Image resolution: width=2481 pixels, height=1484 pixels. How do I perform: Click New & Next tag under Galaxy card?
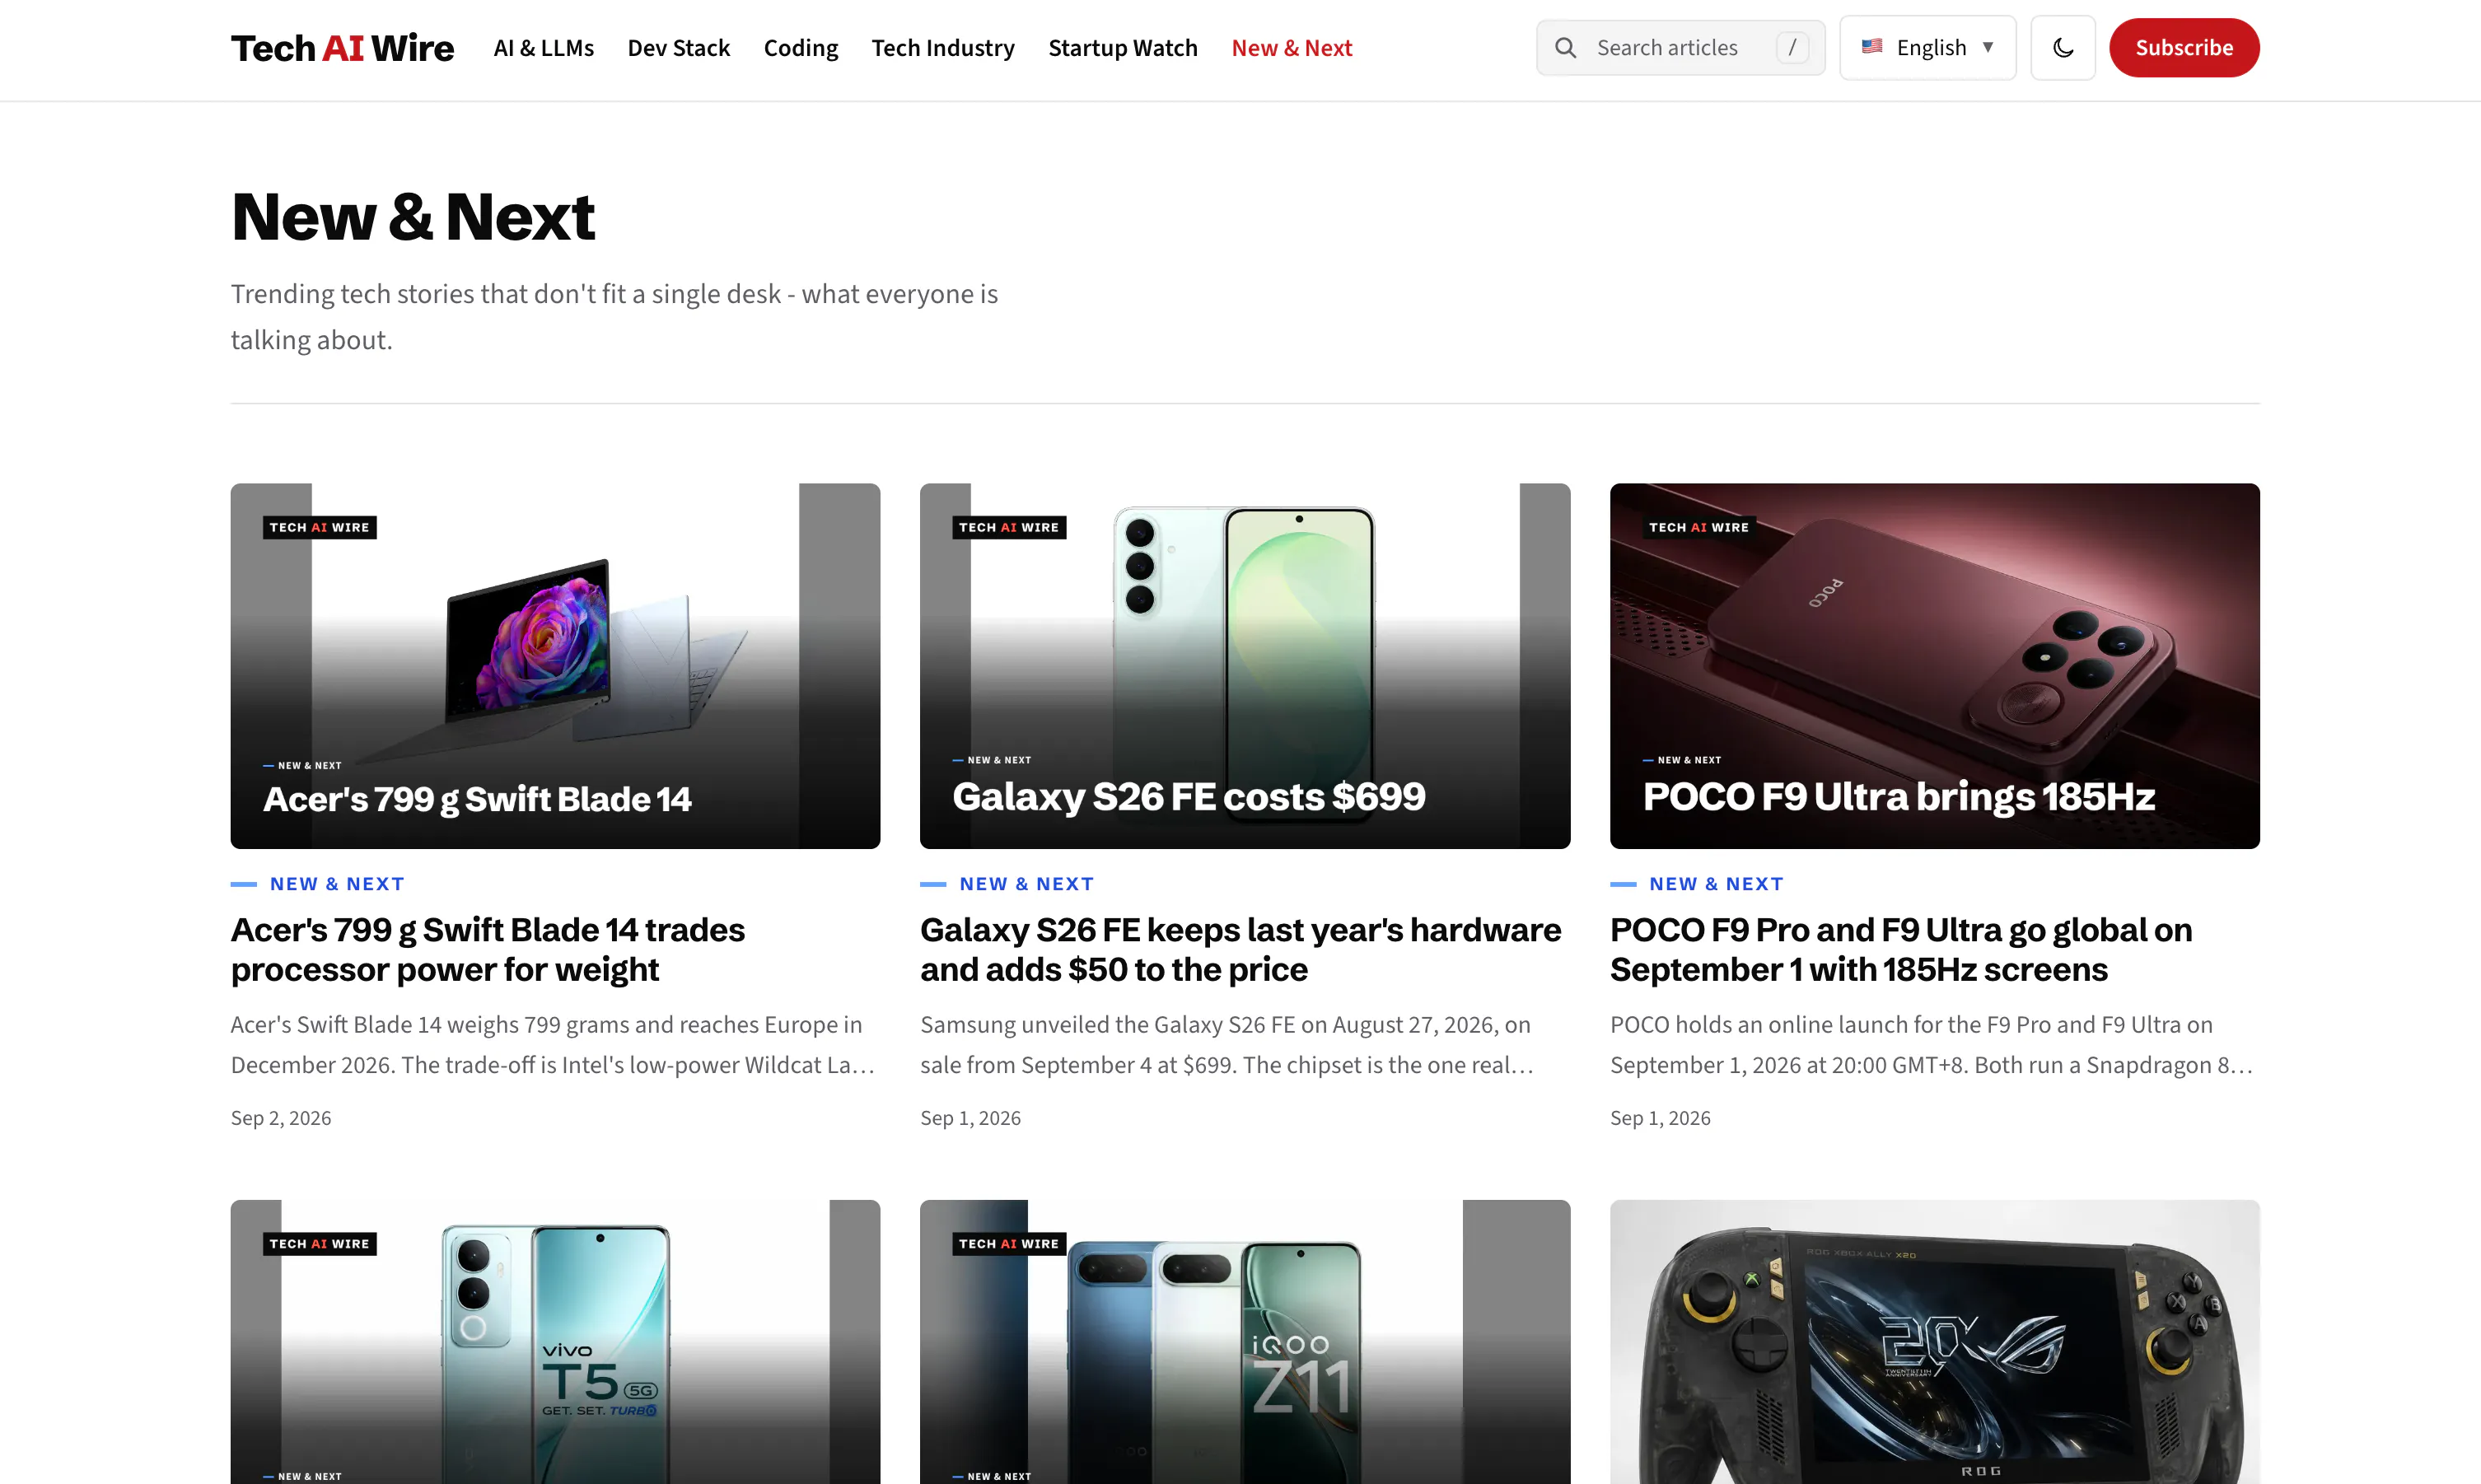point(1027,884)
